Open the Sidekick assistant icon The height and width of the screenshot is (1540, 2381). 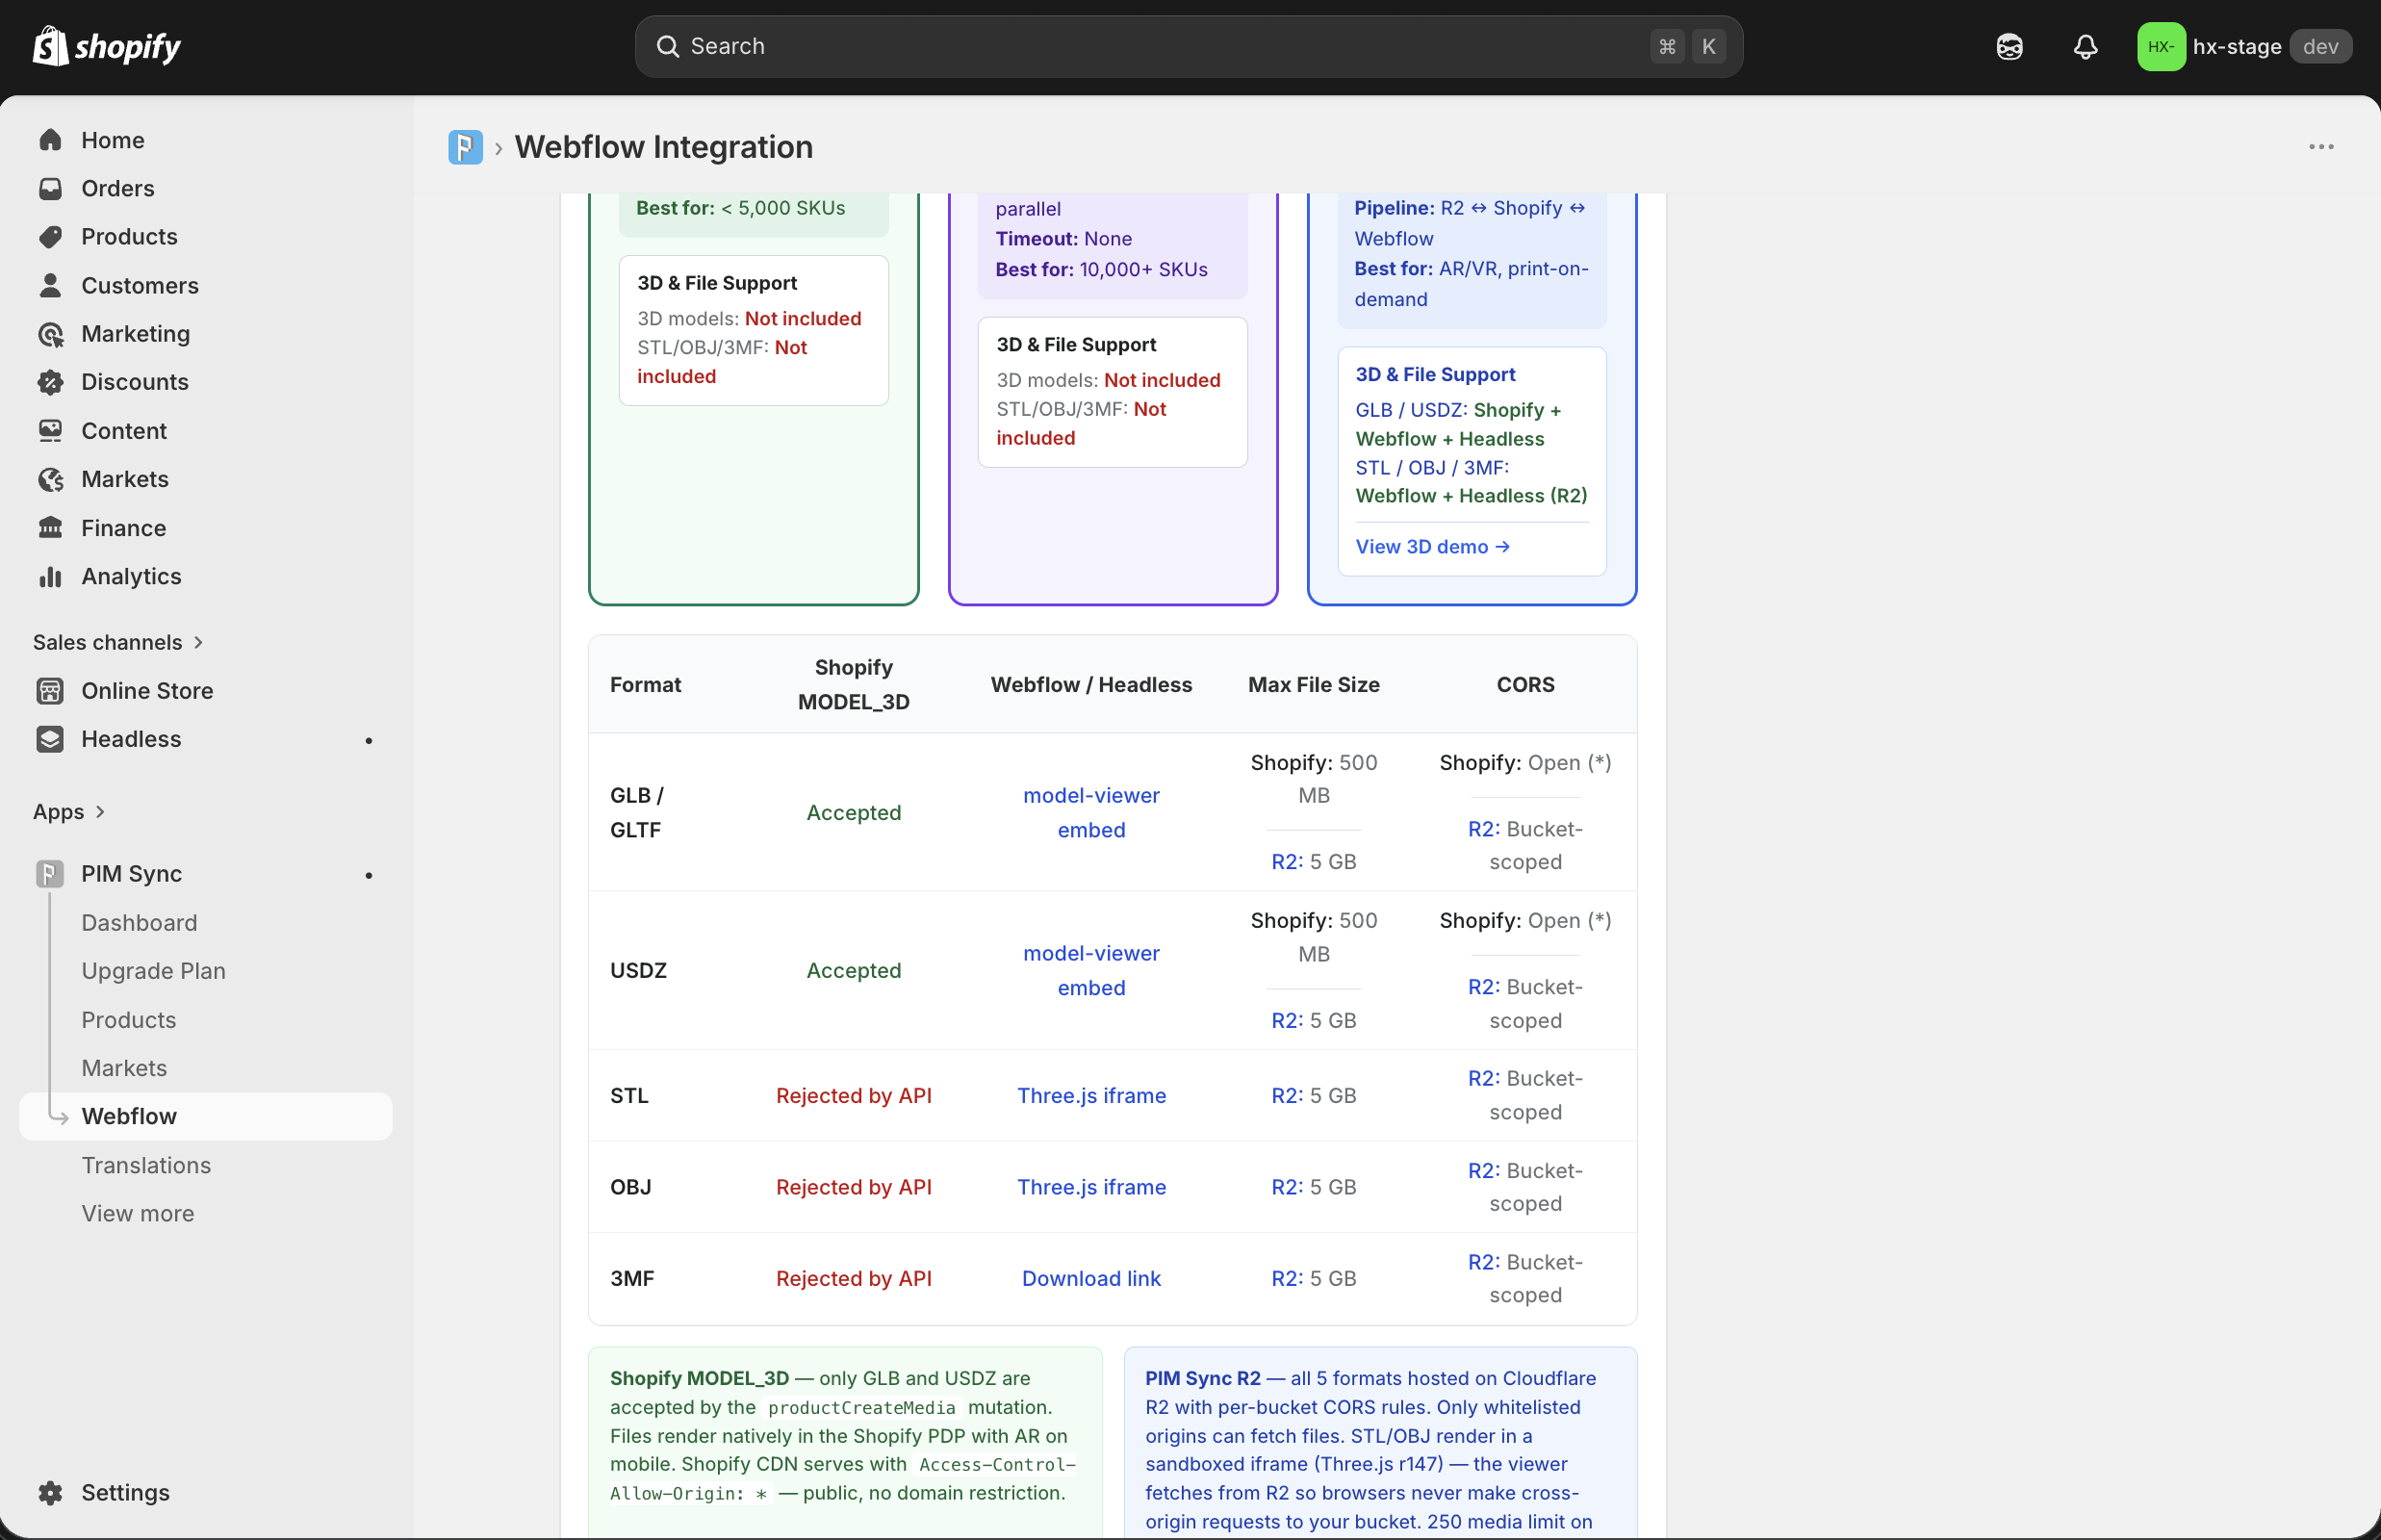tap(2009, 47)
